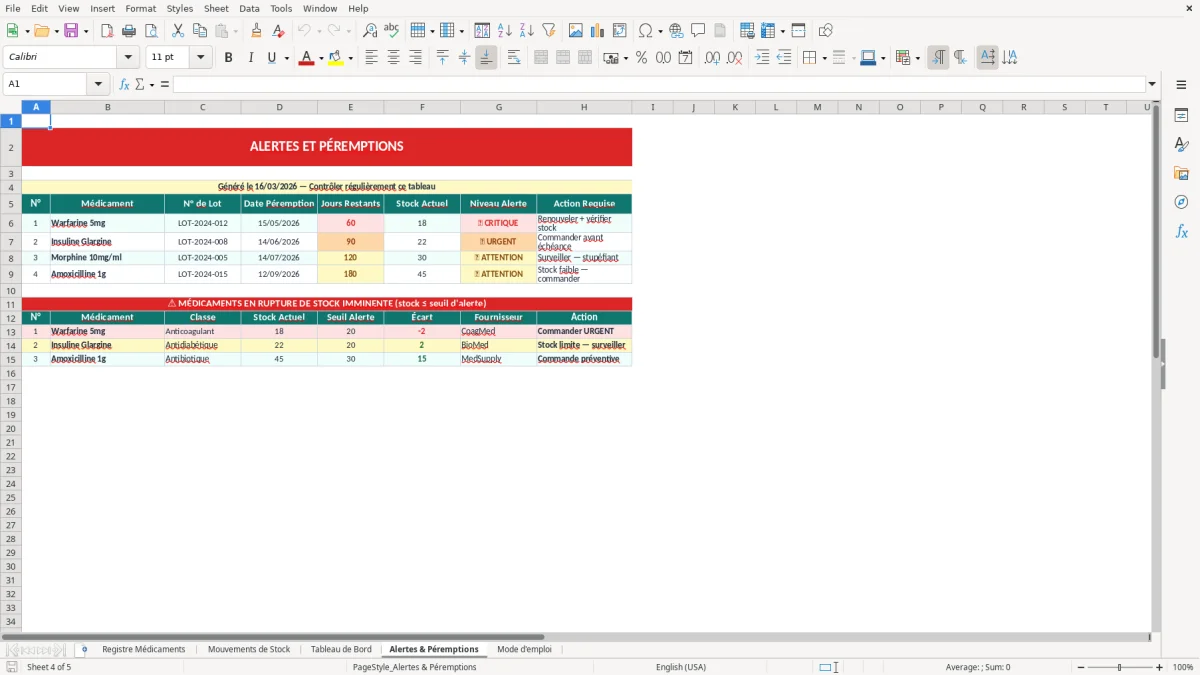
Task: Toggle wrap text in the cell
Action: 514,57
